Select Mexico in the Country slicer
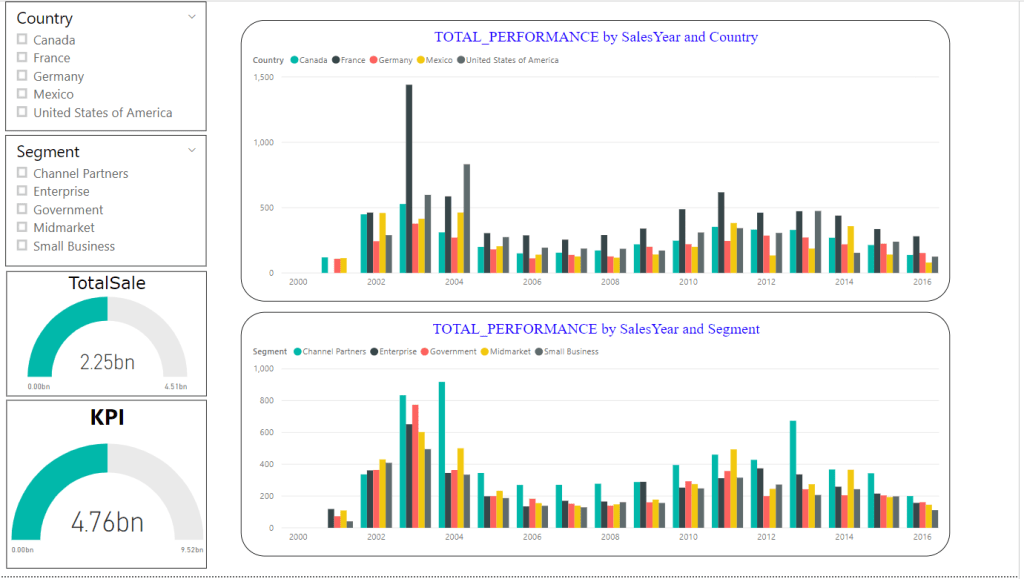Viewport: 1024px width, 579px height. pos(22,94)
